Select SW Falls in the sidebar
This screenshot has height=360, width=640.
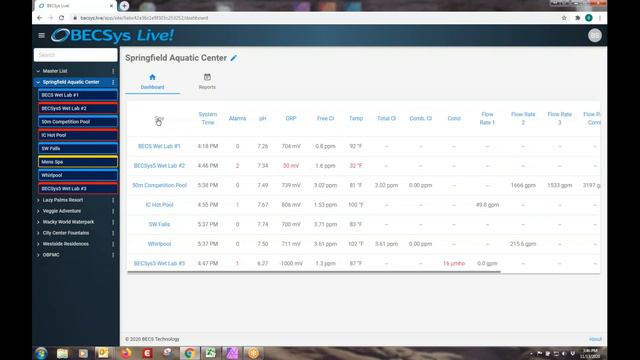(x=78, y=149)
